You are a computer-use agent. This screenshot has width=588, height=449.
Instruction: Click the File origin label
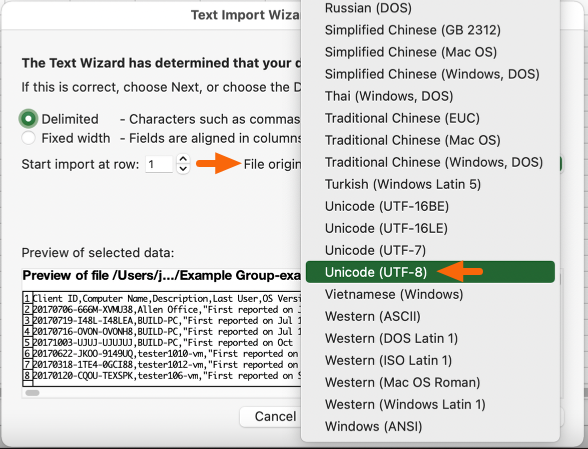click(x=272, y=164)
